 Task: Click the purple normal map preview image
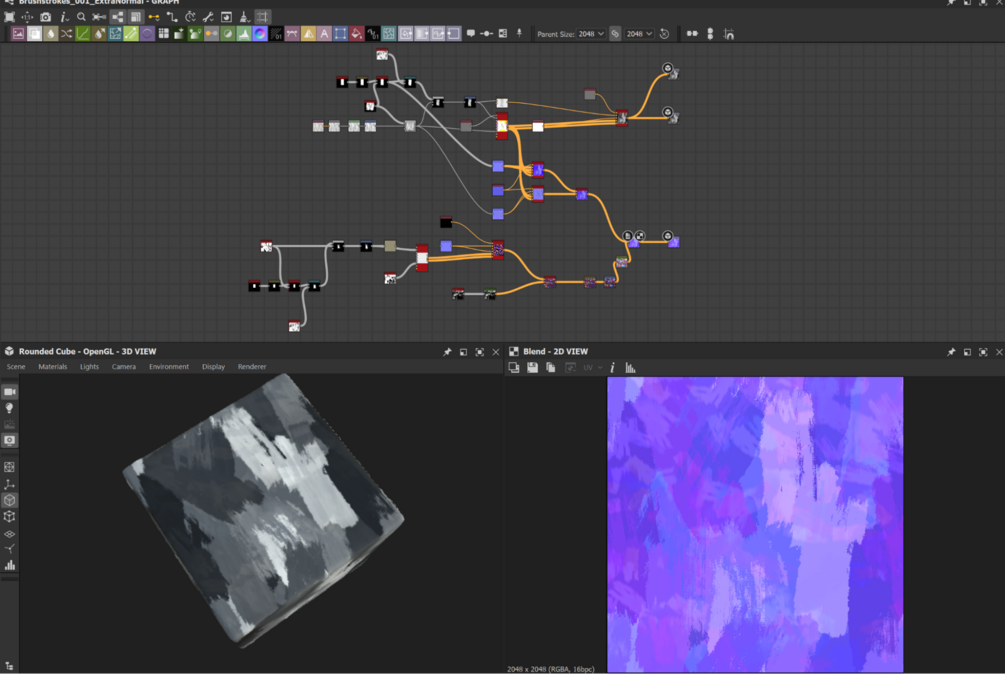pyautogui.click(x=755, y=524)
